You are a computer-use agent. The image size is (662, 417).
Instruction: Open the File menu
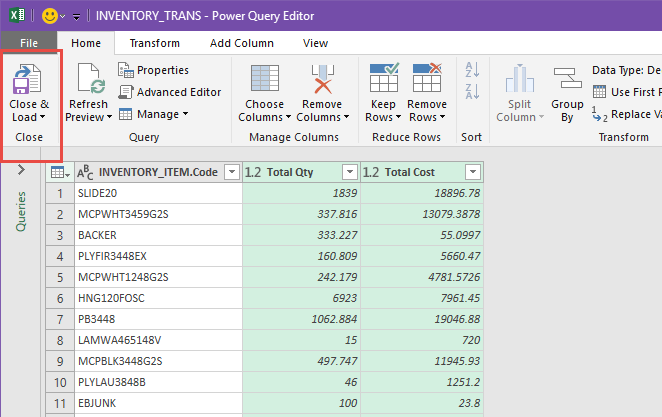coord(29,43)
